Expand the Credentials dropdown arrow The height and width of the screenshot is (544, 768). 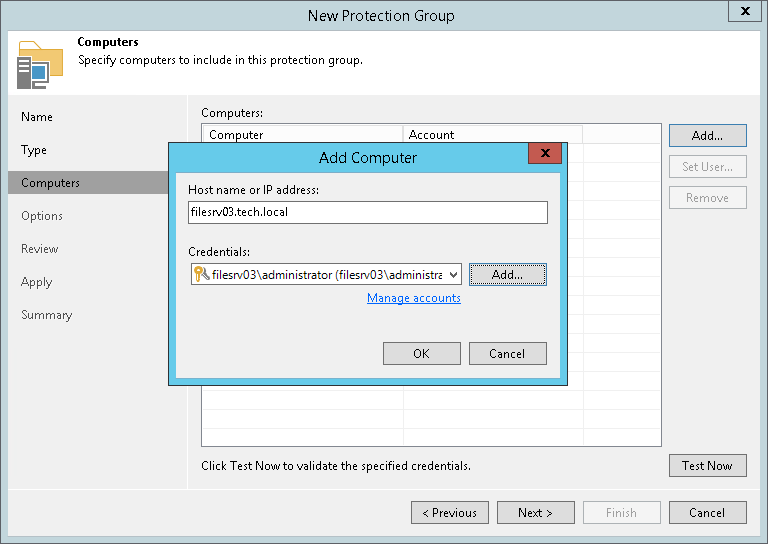pyautogui.click(x=453, y=275)
